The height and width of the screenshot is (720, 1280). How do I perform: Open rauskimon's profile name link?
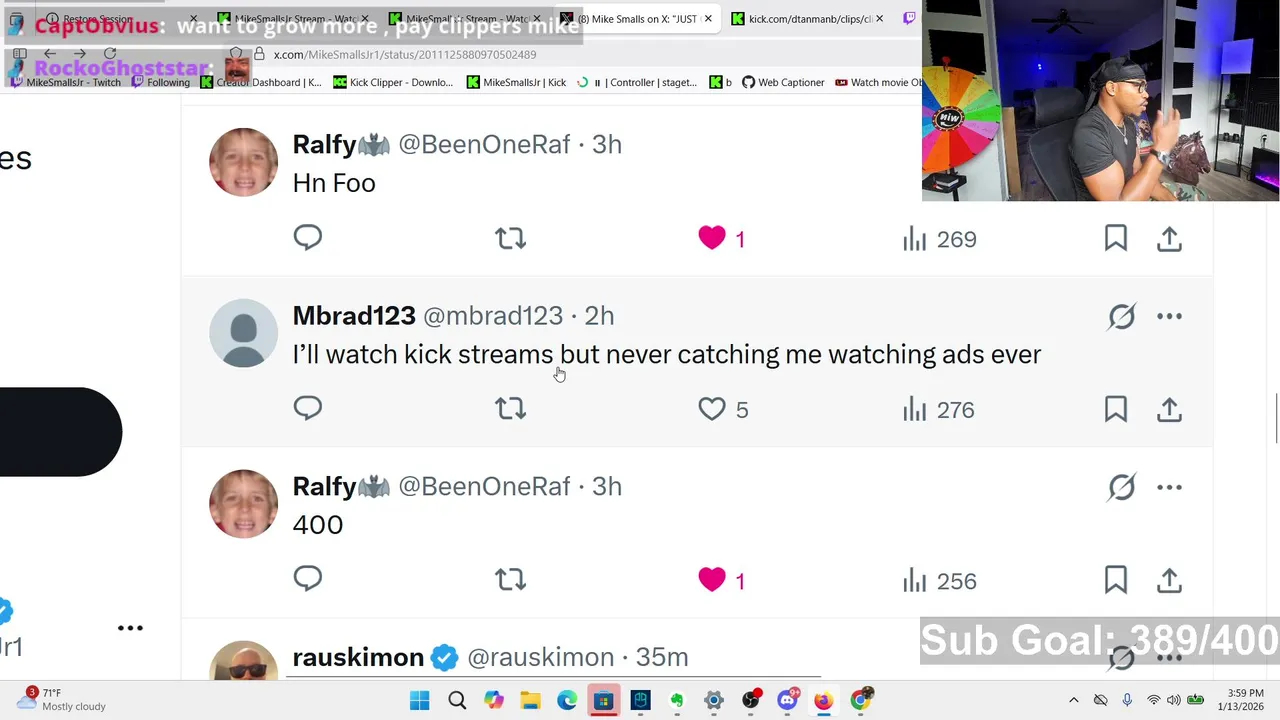[358, 657]
